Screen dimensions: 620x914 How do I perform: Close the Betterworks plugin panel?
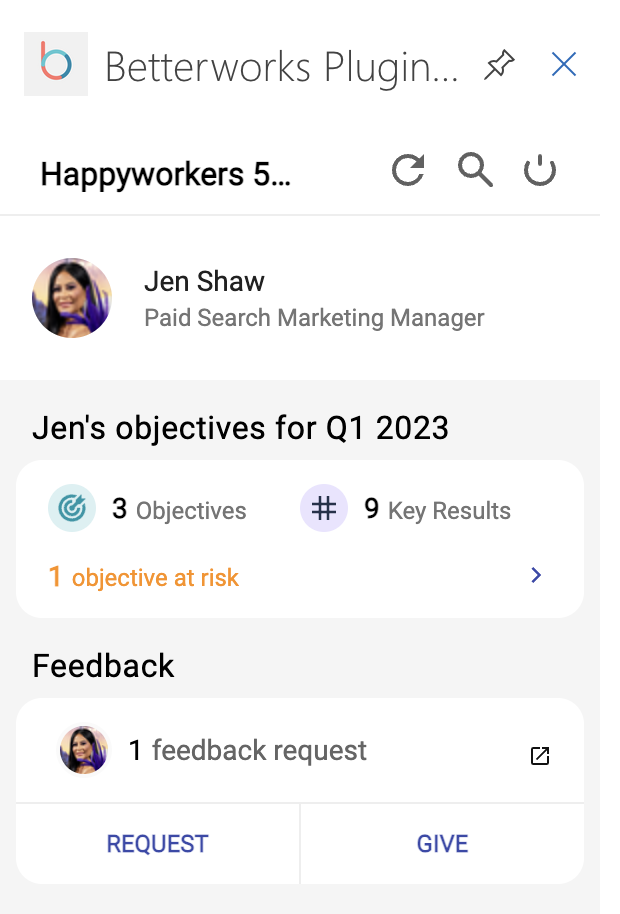click(563, 64)
